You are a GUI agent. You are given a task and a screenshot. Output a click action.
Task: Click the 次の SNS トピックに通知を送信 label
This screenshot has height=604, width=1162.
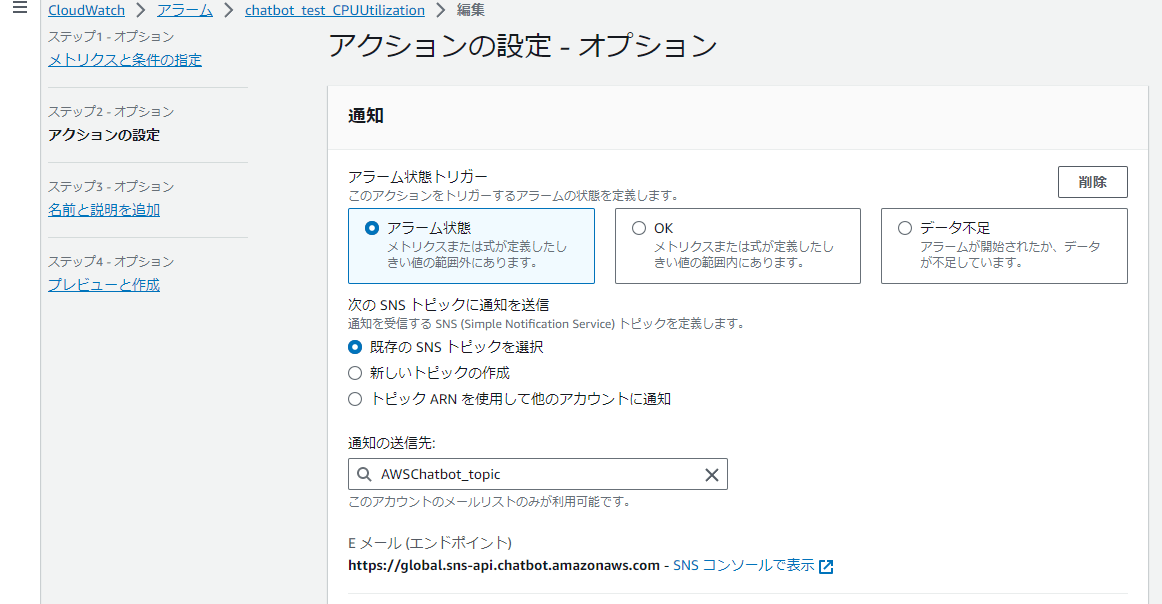(x=448, y=305)
